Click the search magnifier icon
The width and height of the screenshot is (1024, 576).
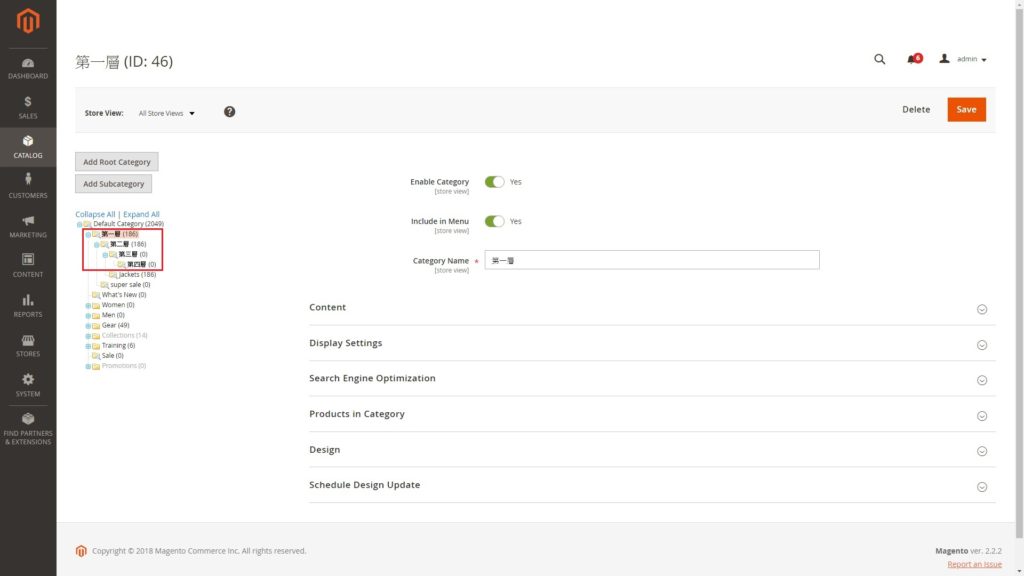click(x=880, y=59)
